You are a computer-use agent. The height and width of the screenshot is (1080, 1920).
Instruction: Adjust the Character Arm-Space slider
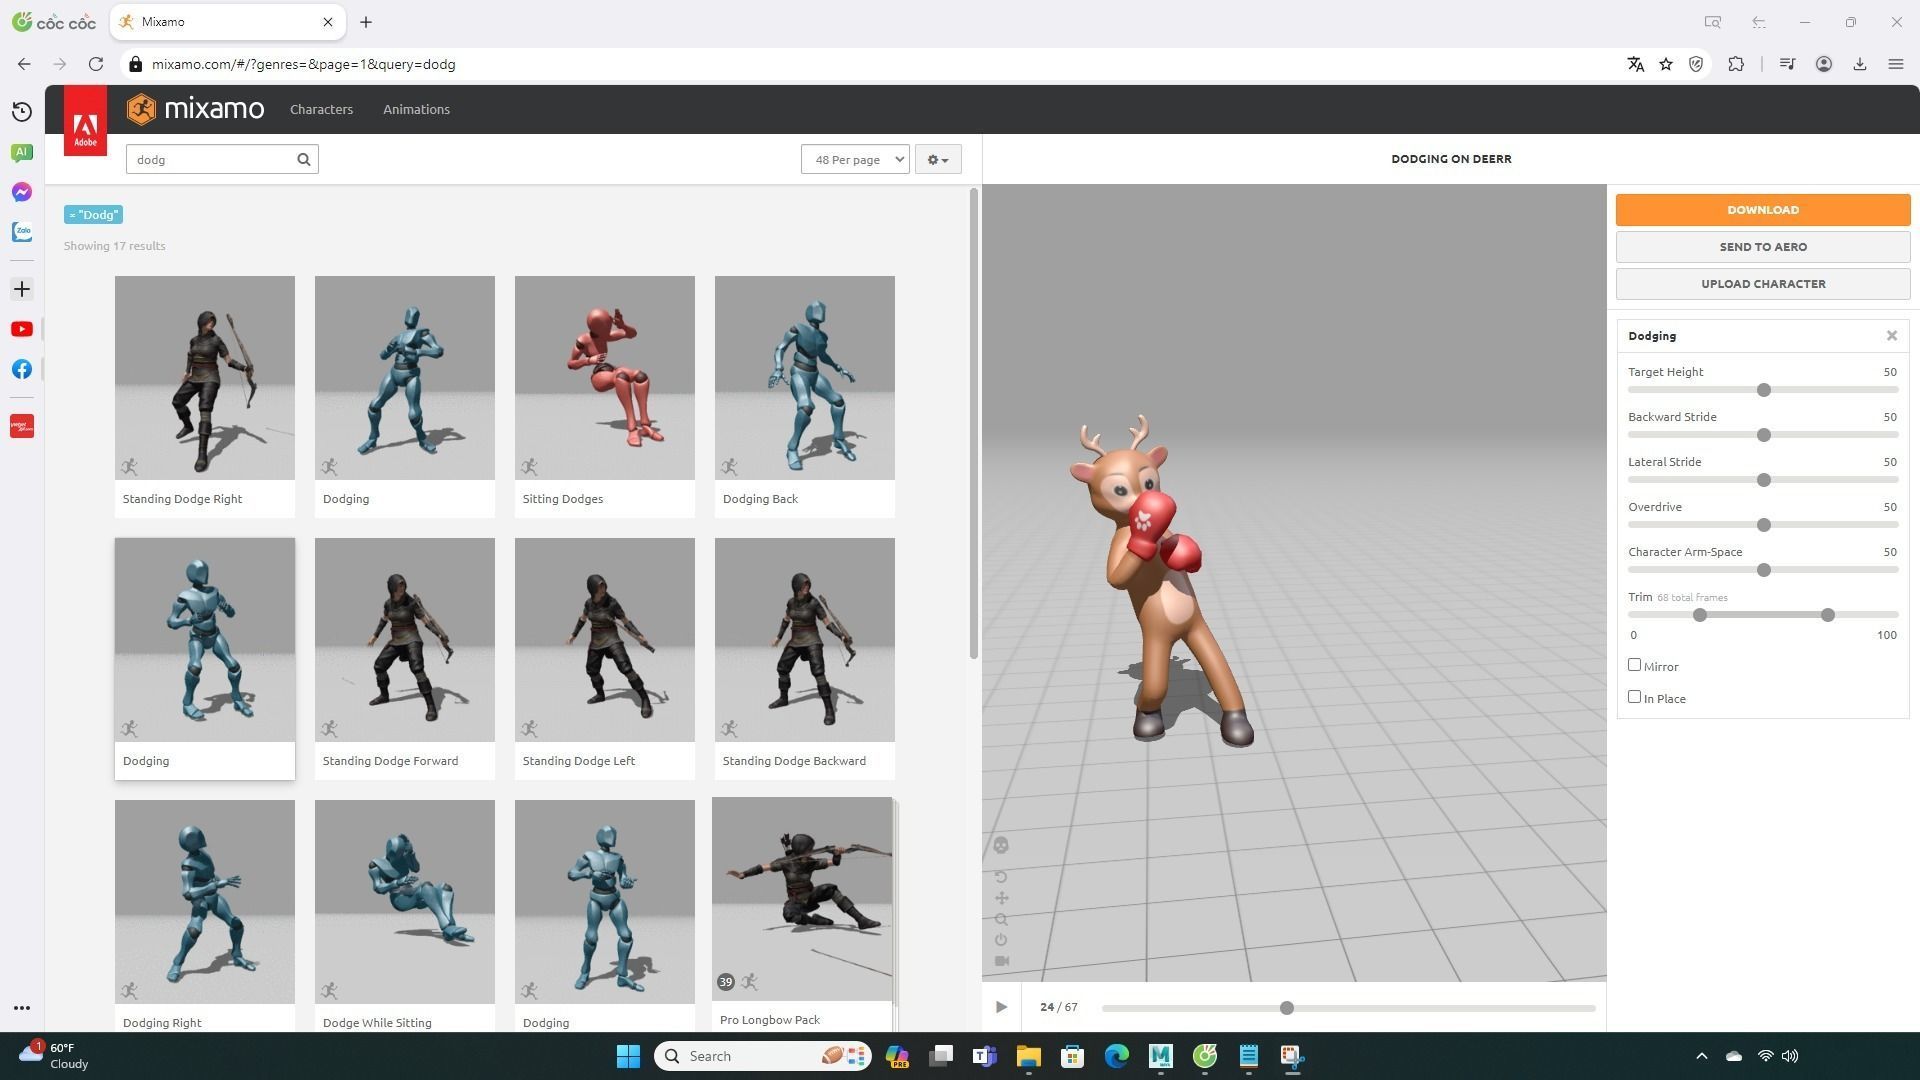pyautogui.click(x=1764, y=570)
